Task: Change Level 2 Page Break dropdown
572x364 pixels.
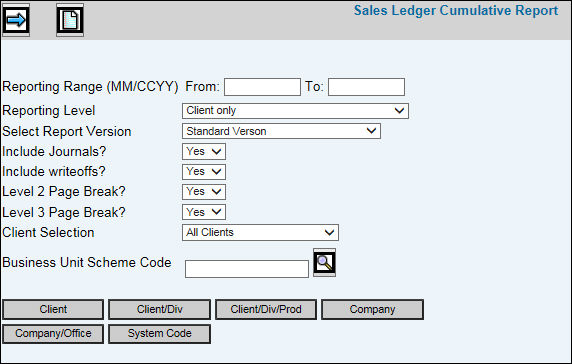Action: point(204,191)
